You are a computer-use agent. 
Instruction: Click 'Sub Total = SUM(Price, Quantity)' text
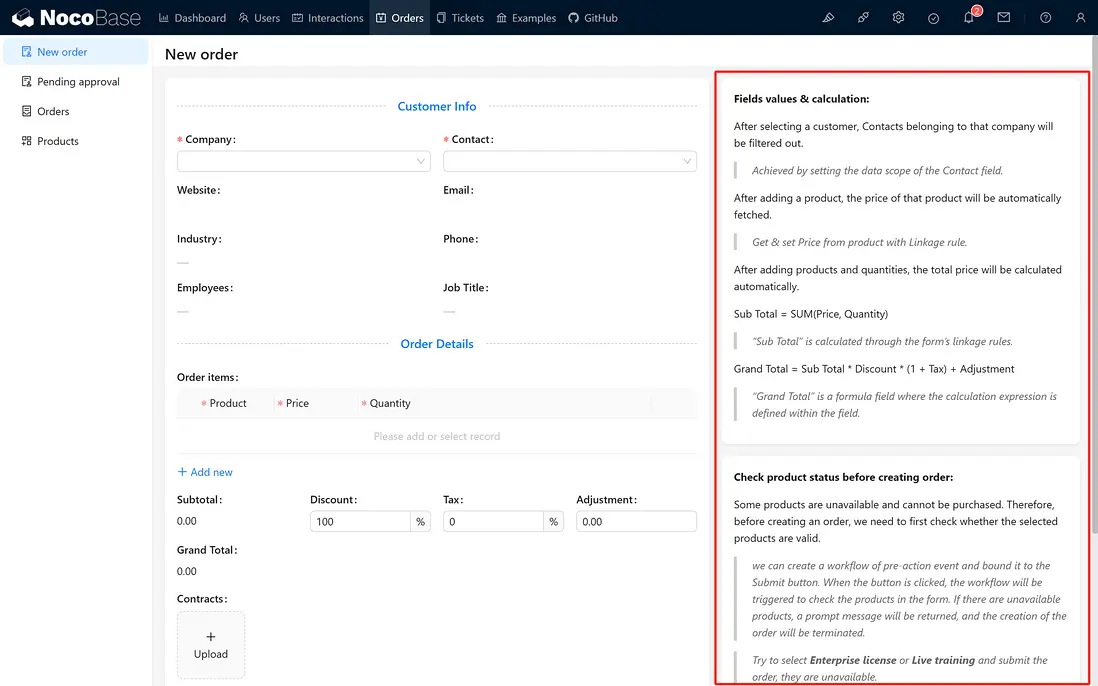click(811, 314)
